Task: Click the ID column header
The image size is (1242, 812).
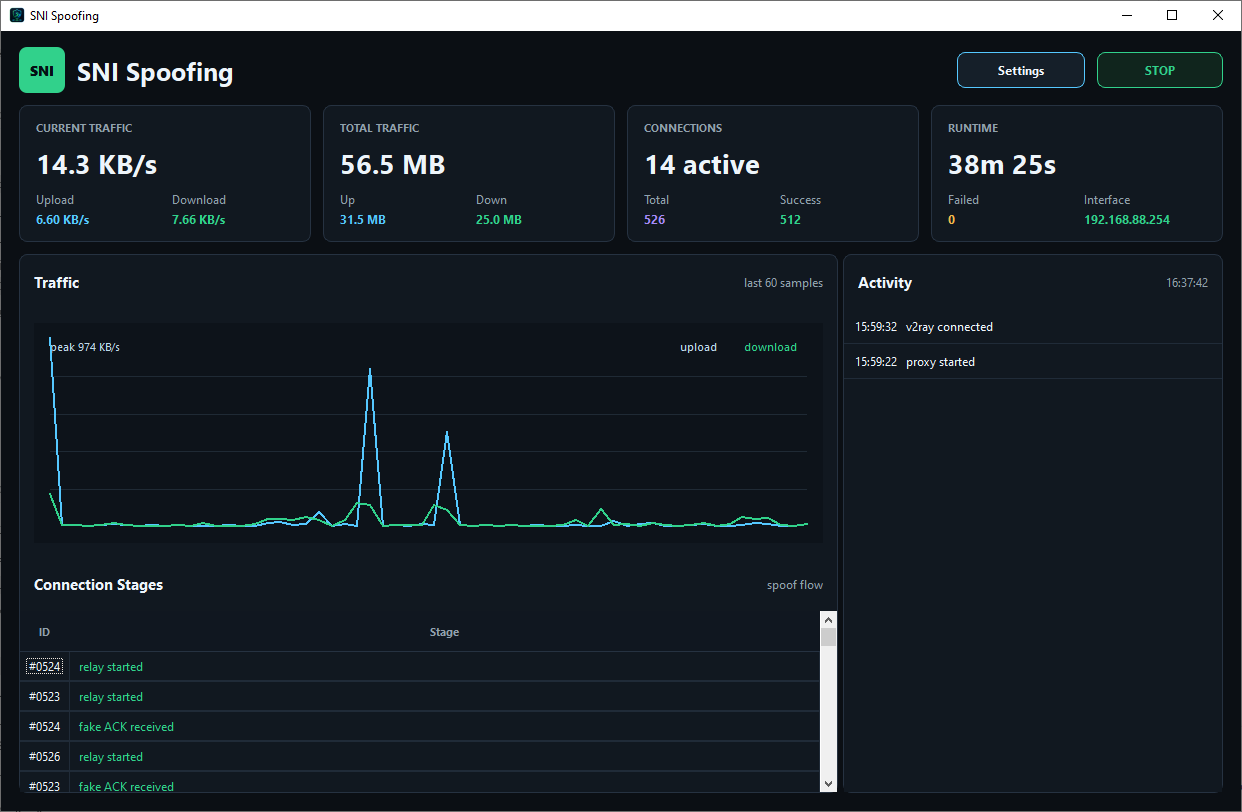Action: [44, 632]
